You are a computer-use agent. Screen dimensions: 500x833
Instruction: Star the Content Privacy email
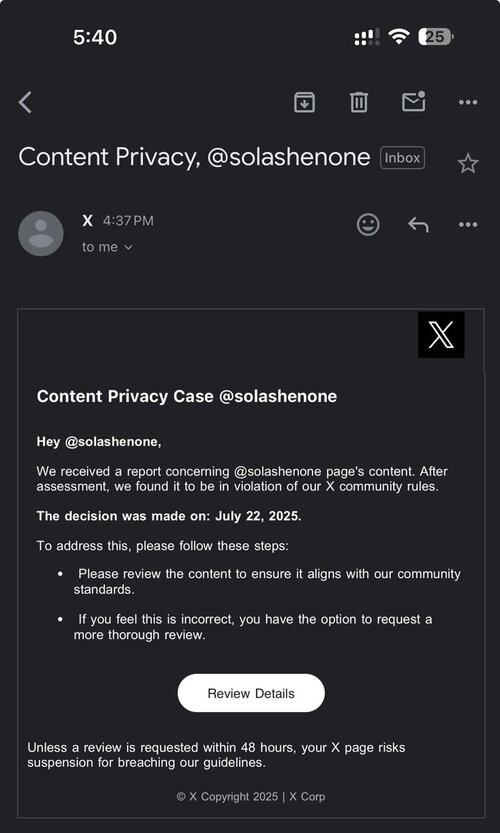(468, 164)
